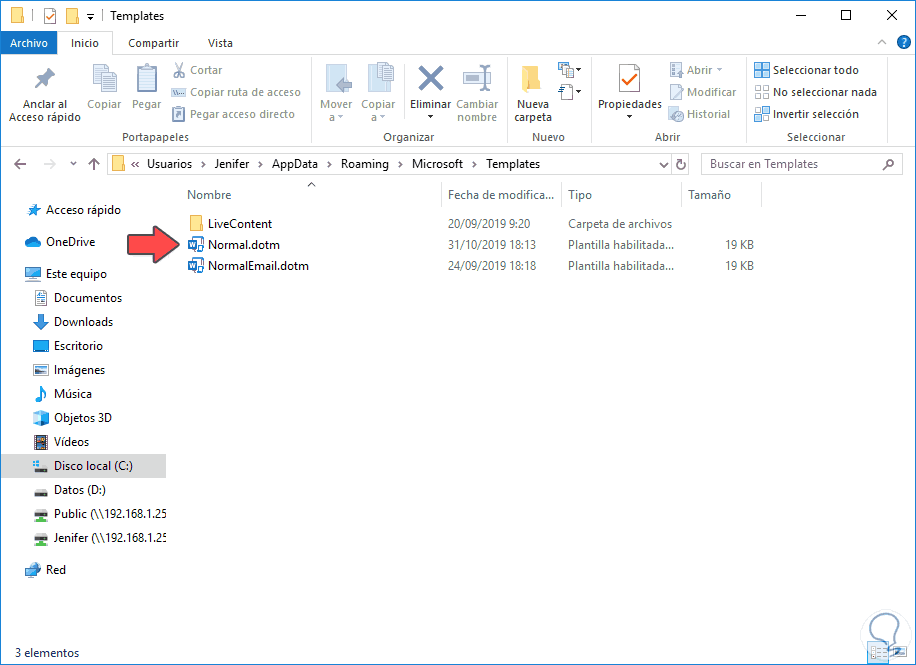Click the Eliminar red X icon
Image resolution: width=916 pixels, height=665 pixels.
pyautogui.click(x=431, y=78)
